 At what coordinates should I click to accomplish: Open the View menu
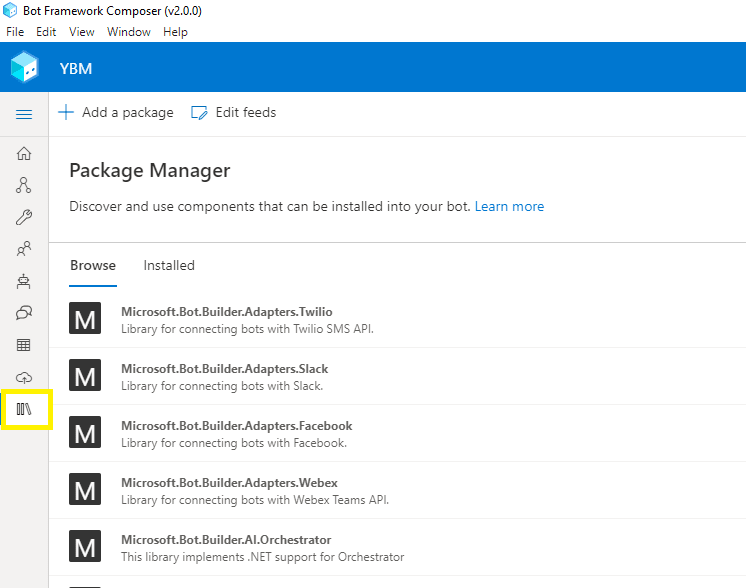[82, 32]
